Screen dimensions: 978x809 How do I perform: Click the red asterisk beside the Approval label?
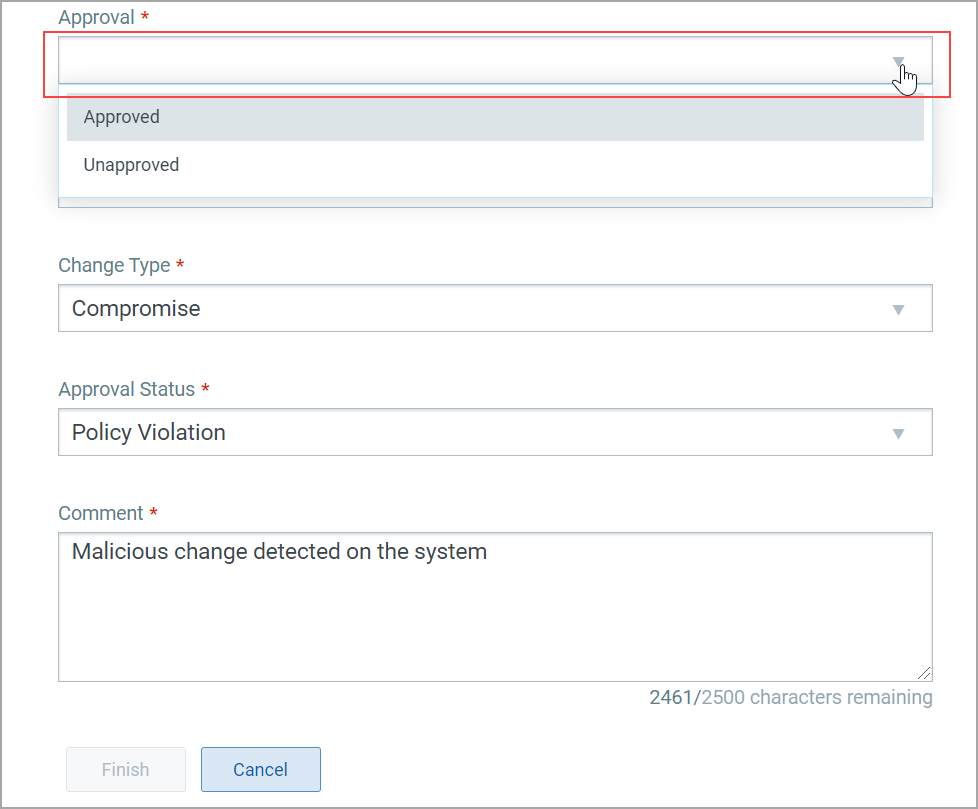pos(145,15)
